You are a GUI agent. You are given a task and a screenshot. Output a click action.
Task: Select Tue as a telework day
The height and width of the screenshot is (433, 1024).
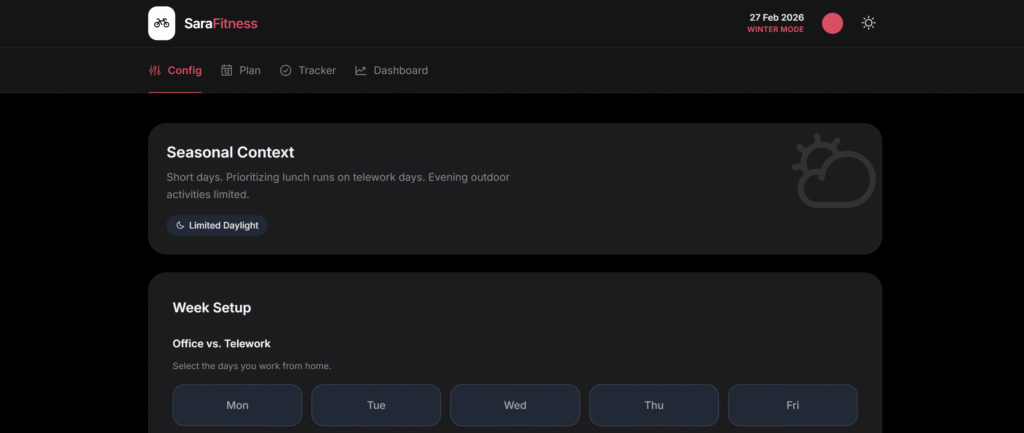click(376, 405)
